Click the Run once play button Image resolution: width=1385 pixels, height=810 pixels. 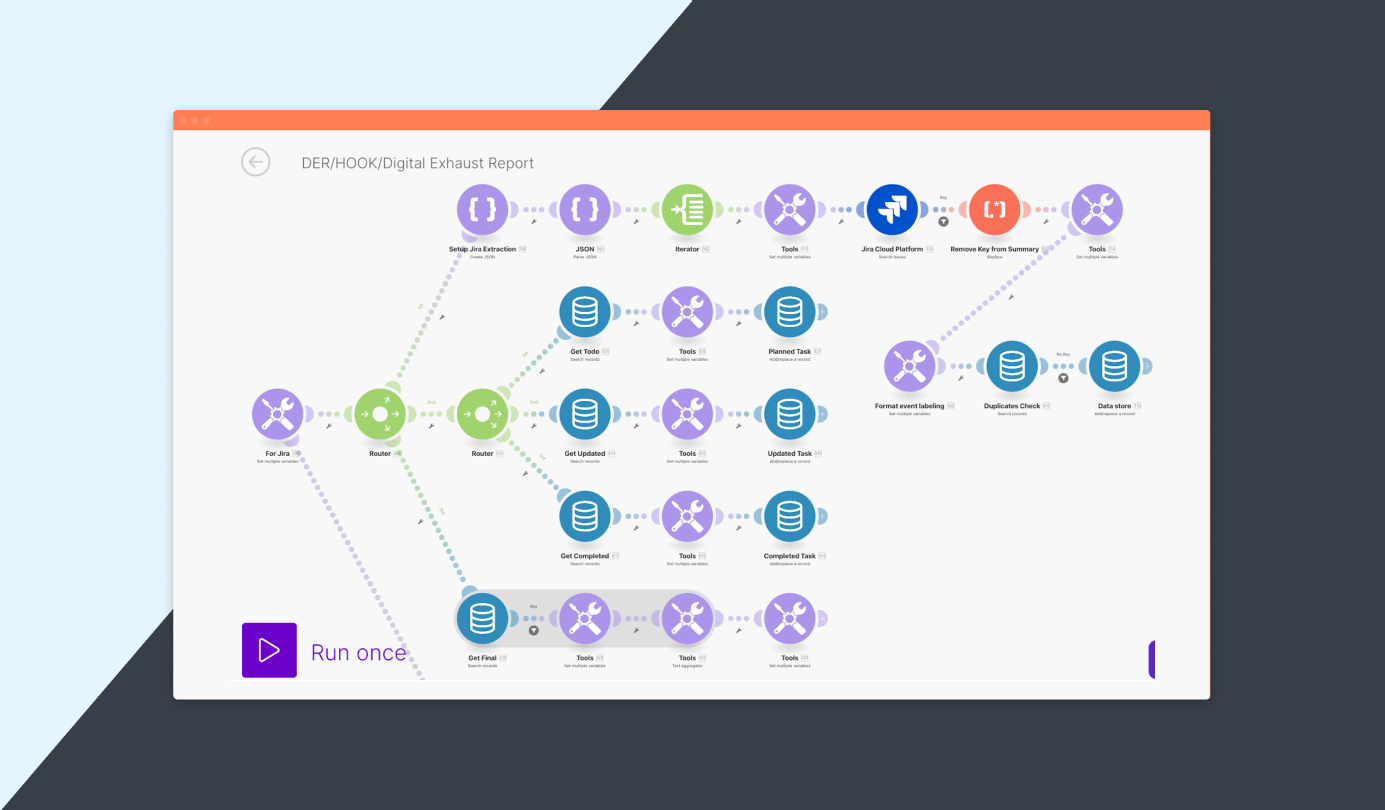tap(269, 650)
